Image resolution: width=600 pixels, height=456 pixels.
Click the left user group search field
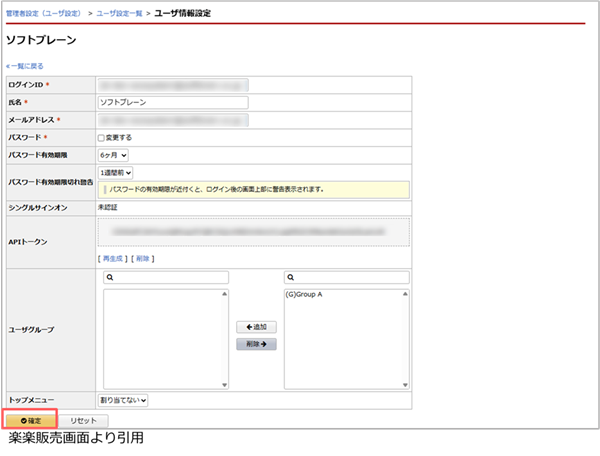coord(166,277)
